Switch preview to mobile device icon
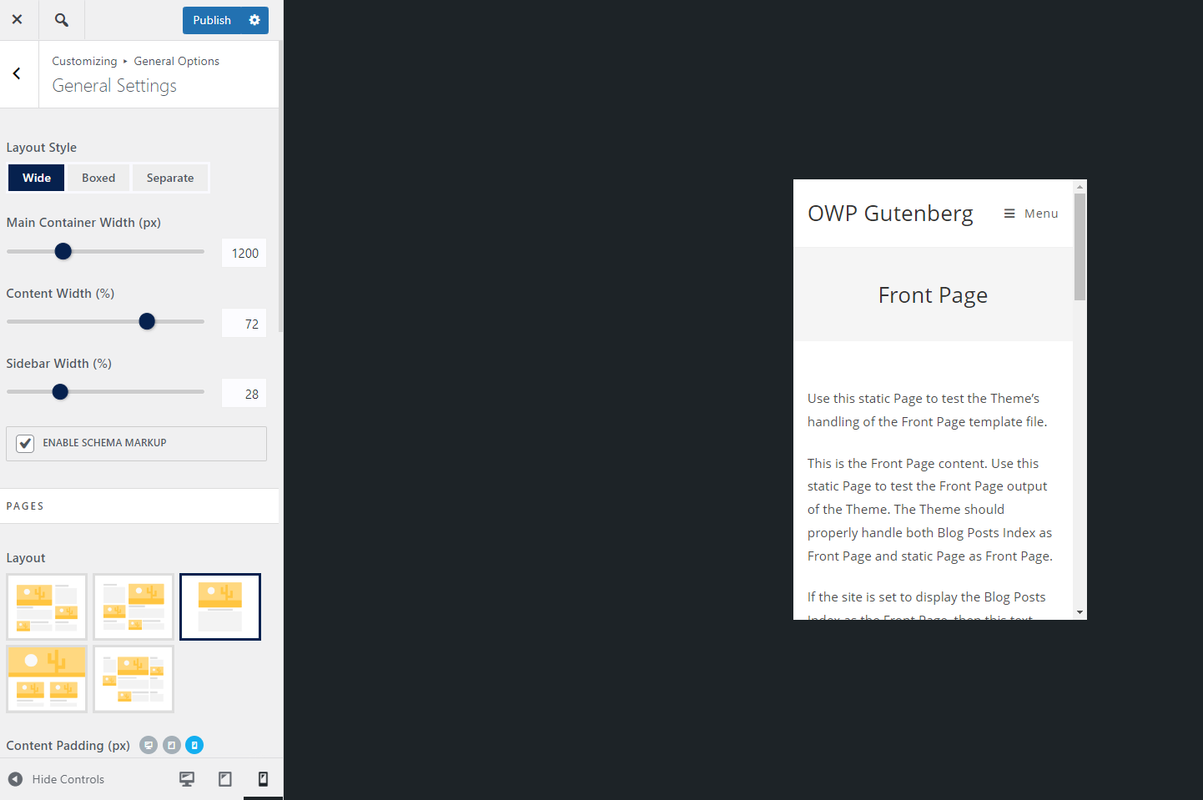This screenshot has height=800, width=1203. 263,779
